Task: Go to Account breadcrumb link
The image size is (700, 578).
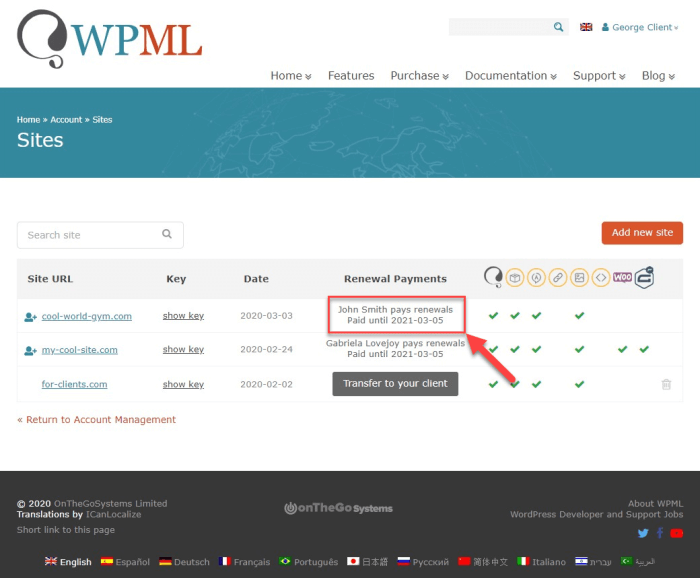Action: point(66,120)
